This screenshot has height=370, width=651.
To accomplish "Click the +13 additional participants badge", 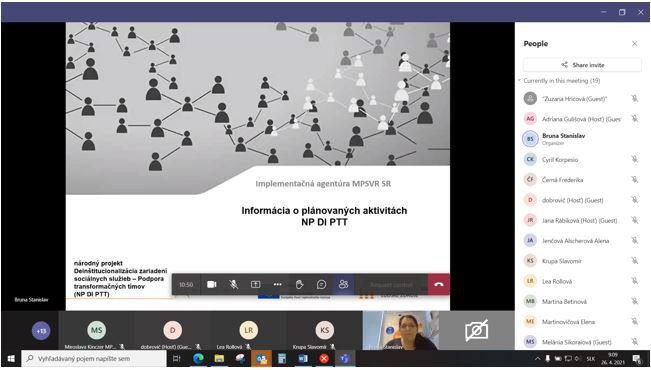I will coord(41,331).
